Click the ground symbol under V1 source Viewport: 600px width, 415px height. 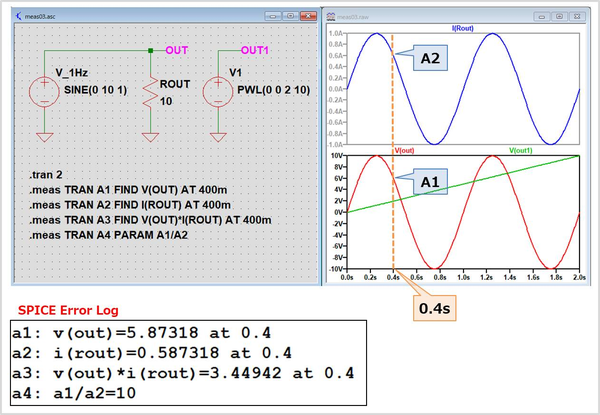click(x=218, y=135)
